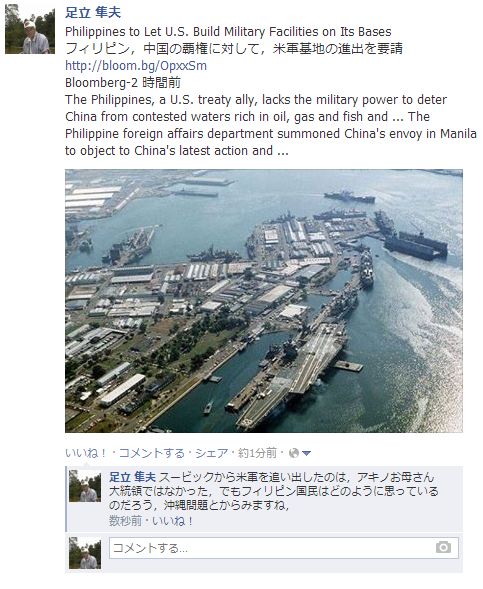Click コメントする under the post
483x589 pixels.
pos(152,453)
